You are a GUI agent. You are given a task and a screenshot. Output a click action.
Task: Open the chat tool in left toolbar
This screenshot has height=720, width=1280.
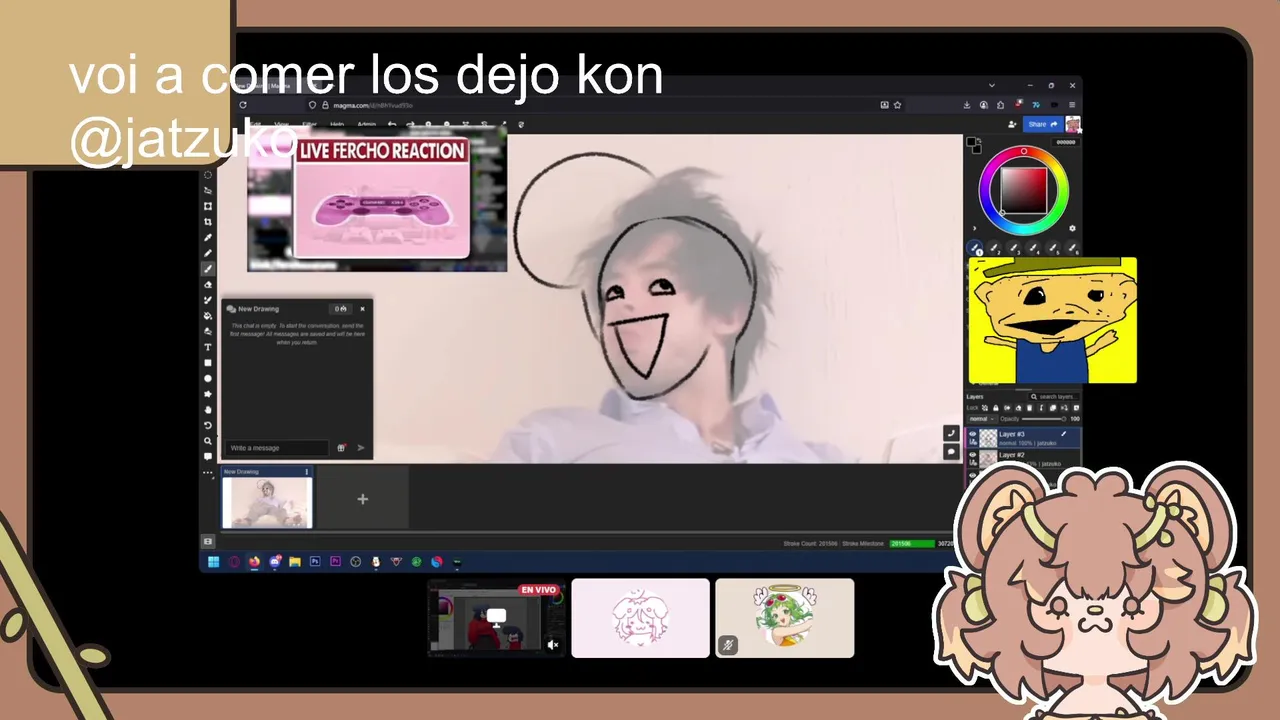pos(208,456)
